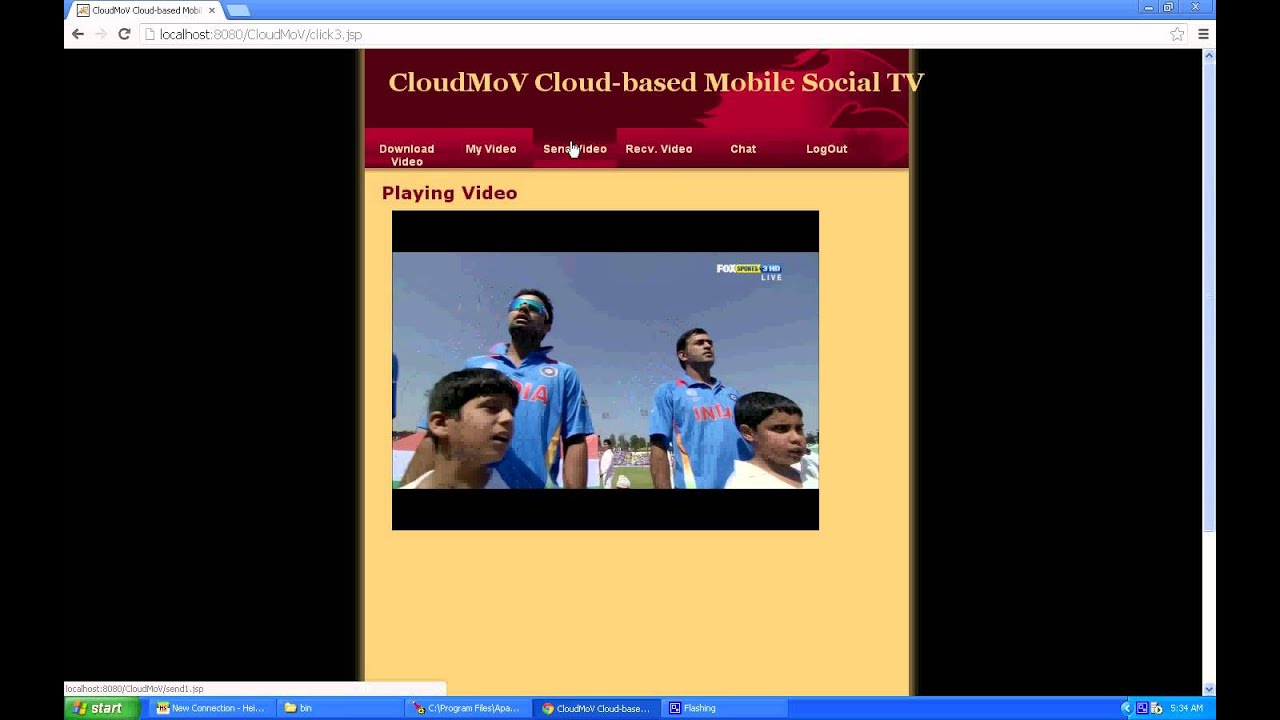Open the Windows start menu

click(x=102, y=708)
